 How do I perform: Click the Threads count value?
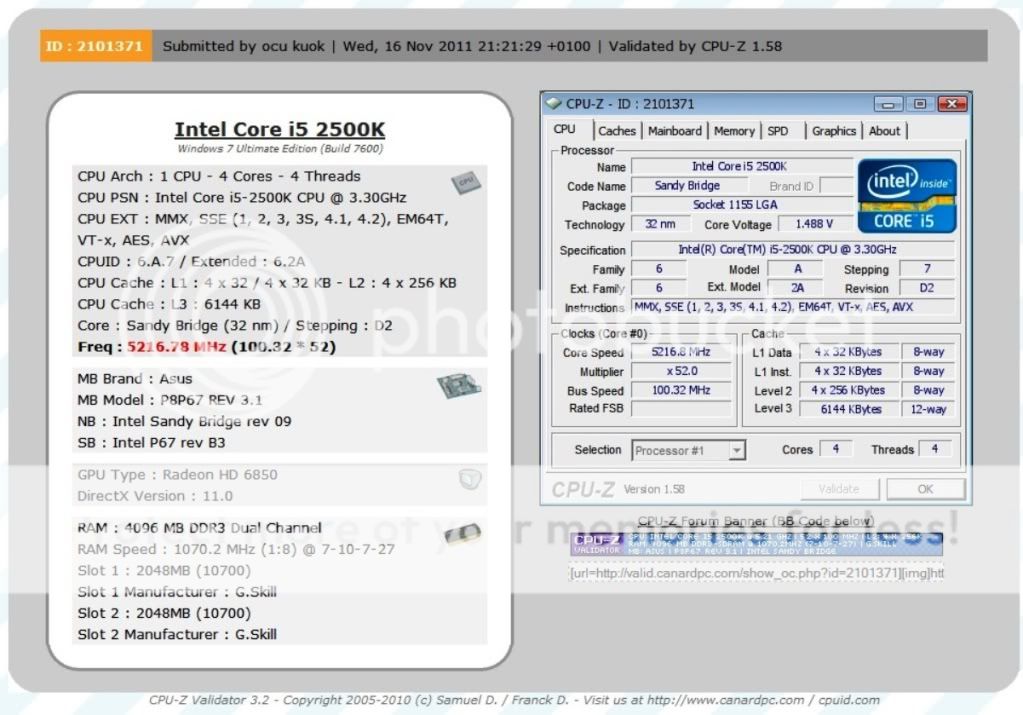pyautogui.click(x=935, y=449)
